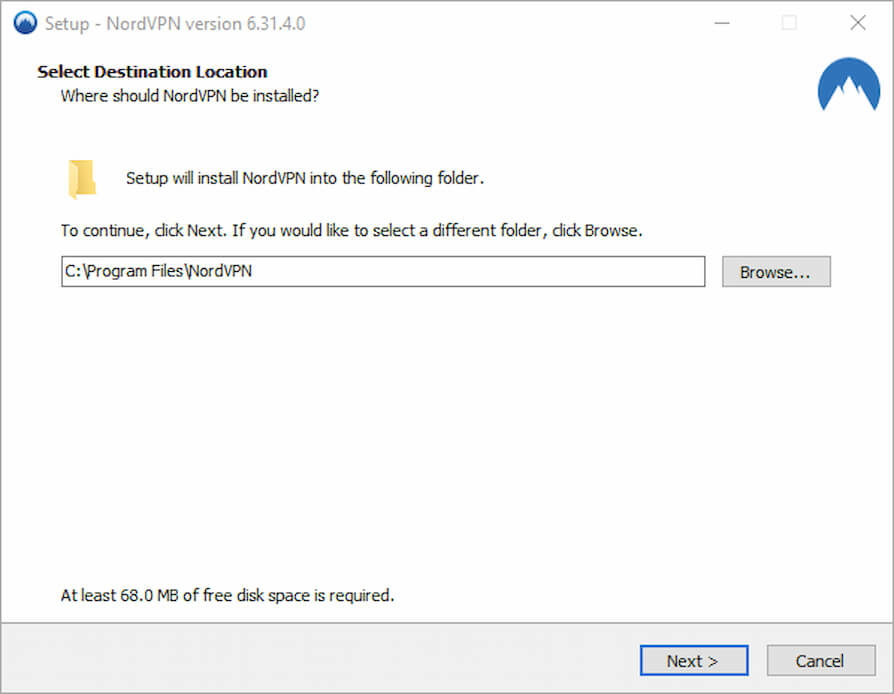Click the "To continue, click Next" instruction text
Image resolution: width=894 pixels, height=694 pixels.
tap(352, 230)
